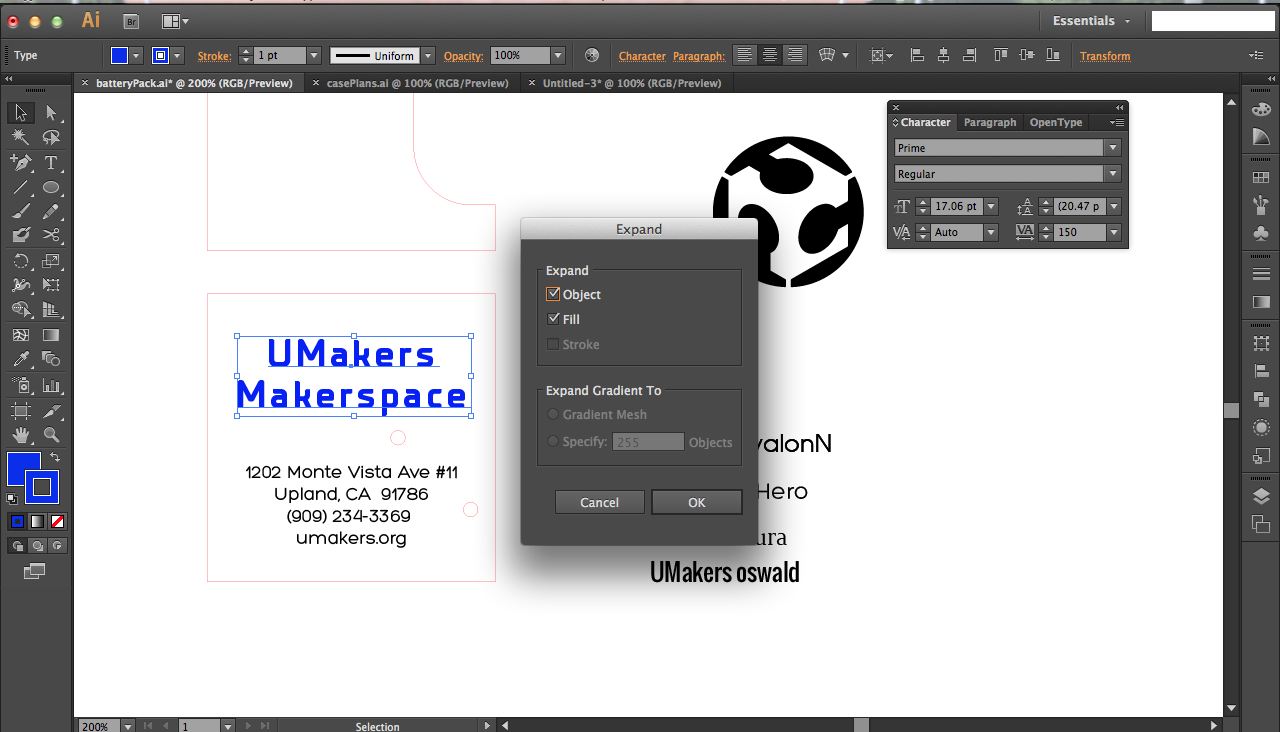The image size is (1280, 732).
Task: Set text alignment to center
Action: (770, 56)
